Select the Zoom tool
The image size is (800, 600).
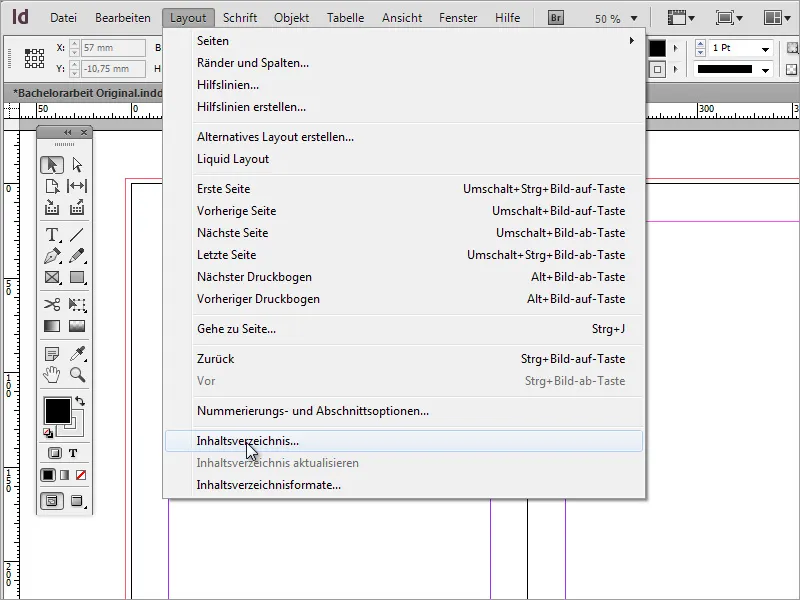tap(77, 375)
